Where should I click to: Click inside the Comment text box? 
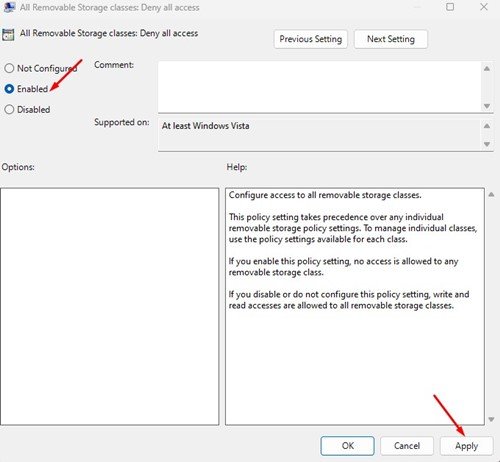point(319,87)
